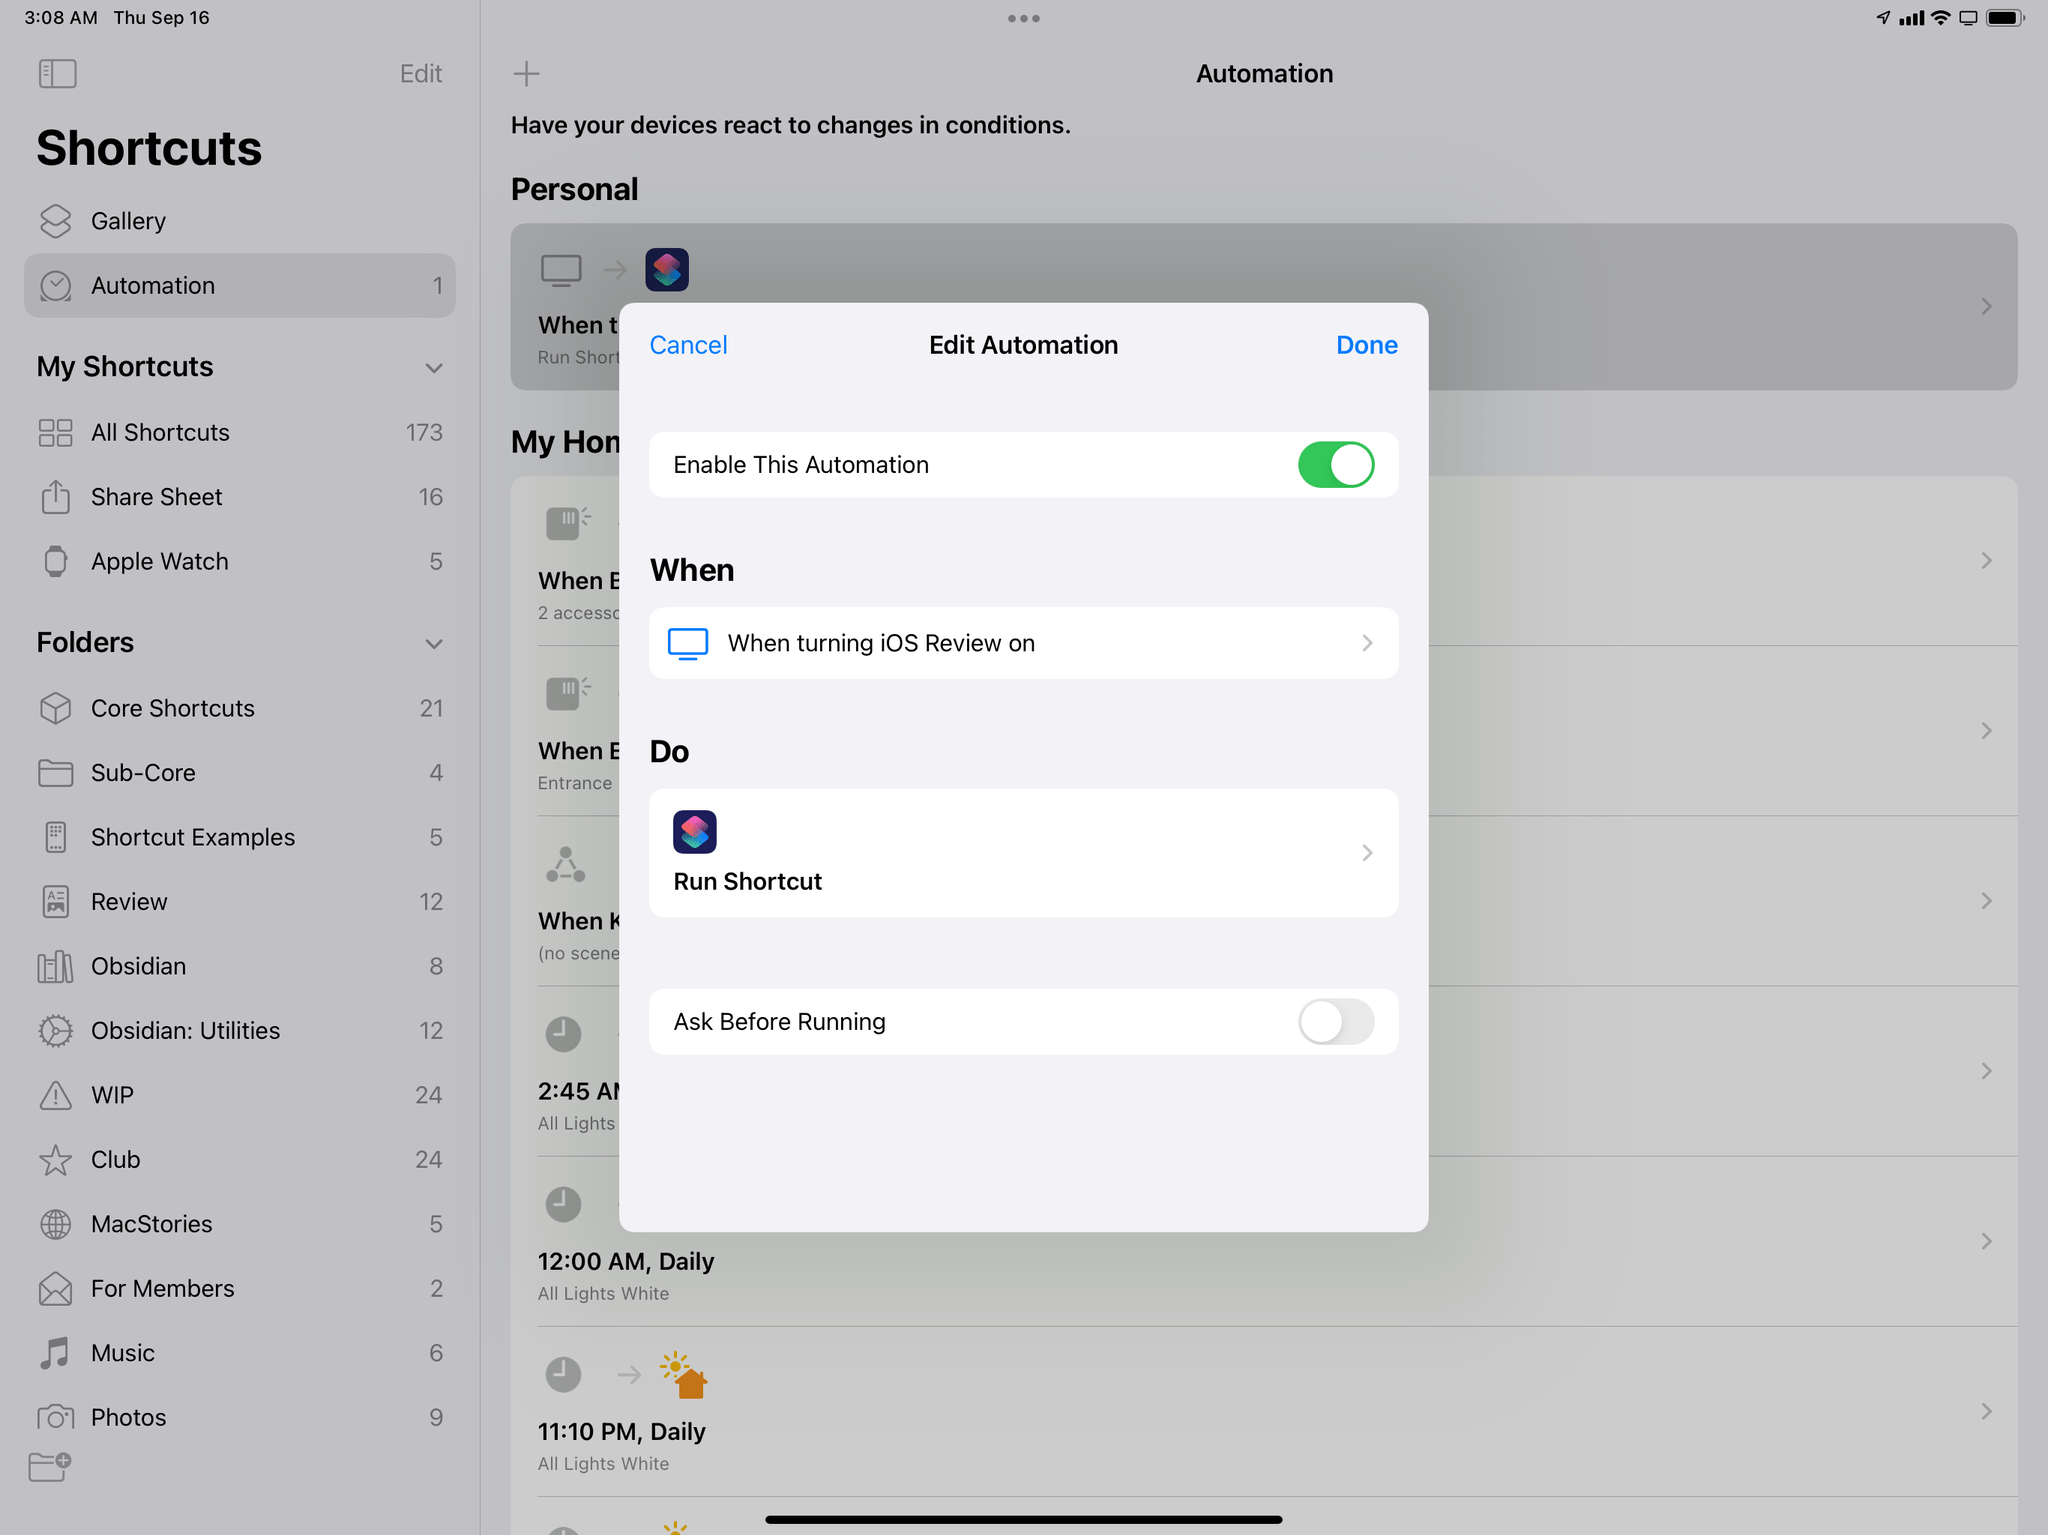Click the Shortcuts app icon in Do section
The image size is (2048, 1535).
(695, 832)
